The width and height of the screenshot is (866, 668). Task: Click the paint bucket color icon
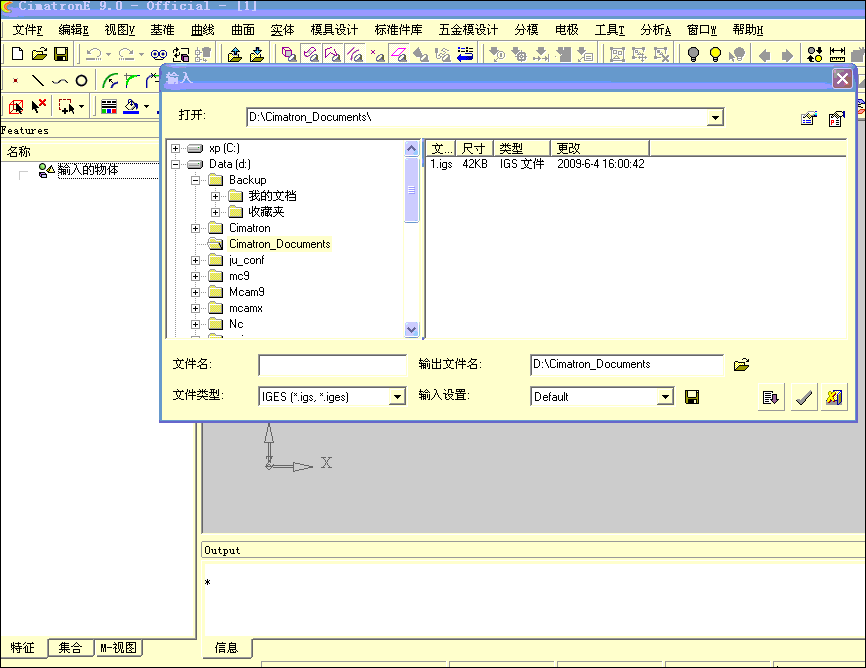click(131, 106)
